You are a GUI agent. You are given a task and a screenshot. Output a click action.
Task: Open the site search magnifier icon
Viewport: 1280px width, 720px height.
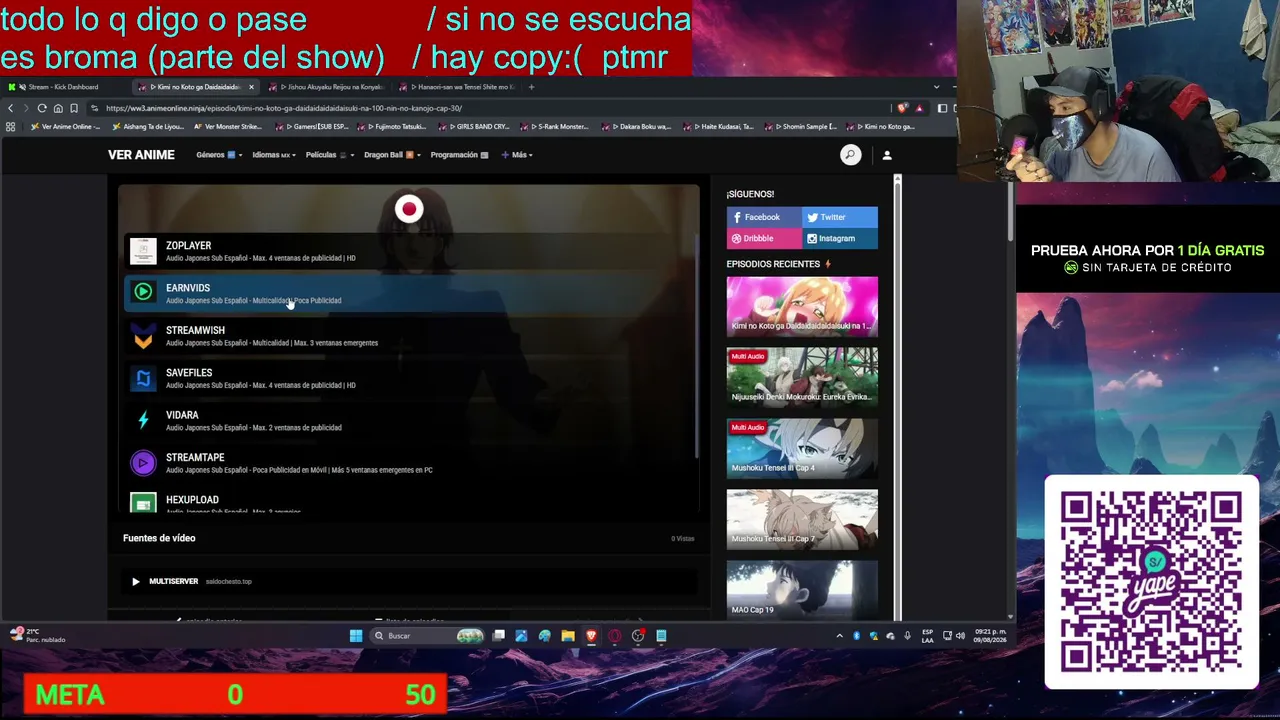pyautogui.click(x=850, y=155)
